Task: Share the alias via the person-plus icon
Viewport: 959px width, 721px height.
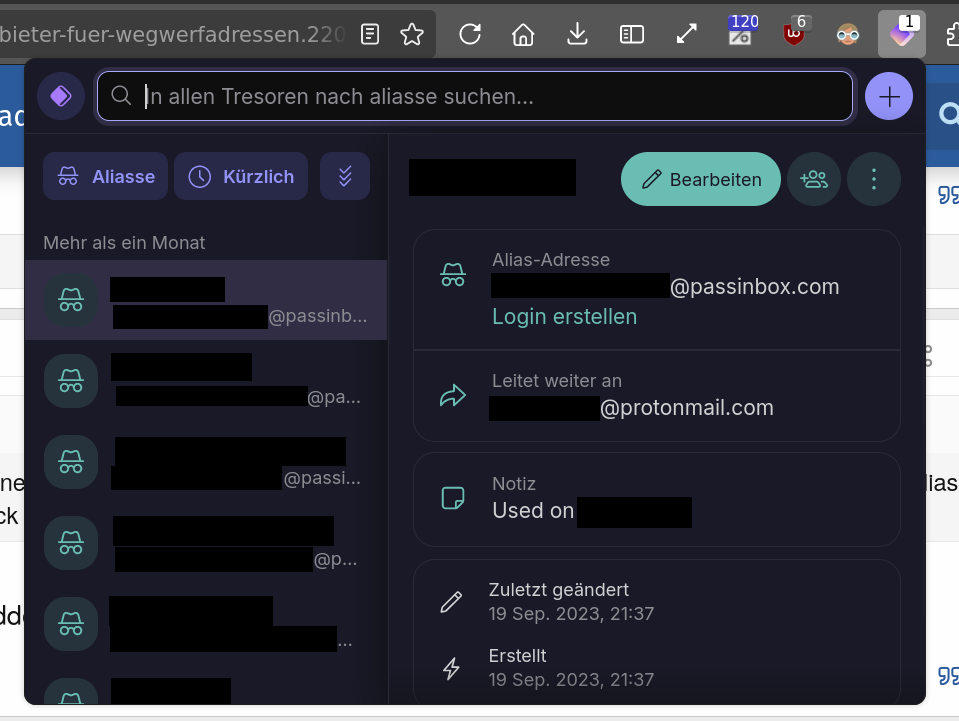Action: pos(814,179)
